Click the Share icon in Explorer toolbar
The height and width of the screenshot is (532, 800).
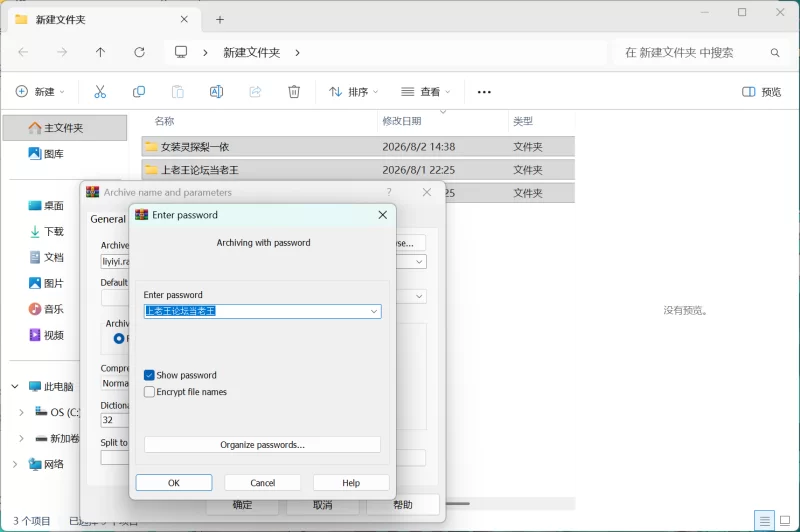(255, 92)
